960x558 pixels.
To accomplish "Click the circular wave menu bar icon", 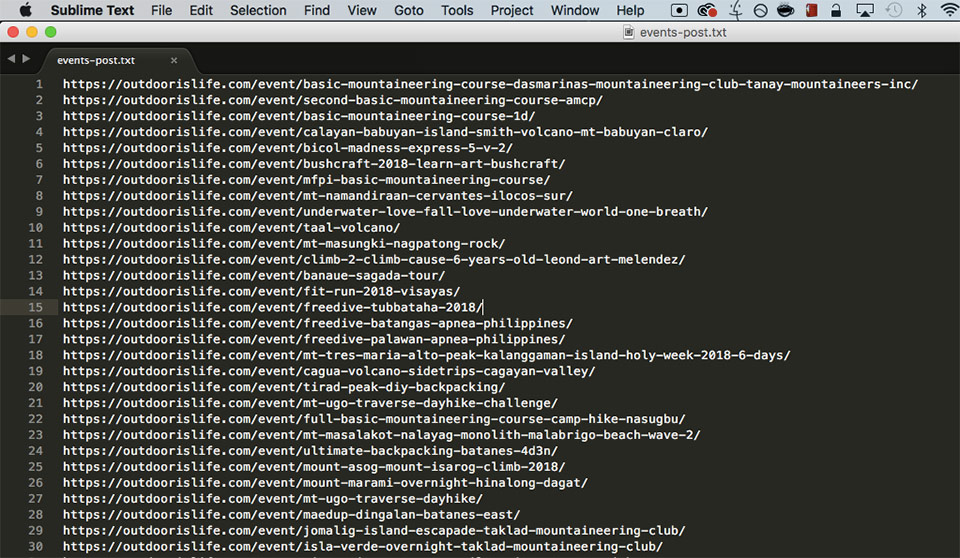I will coord(760,10).
